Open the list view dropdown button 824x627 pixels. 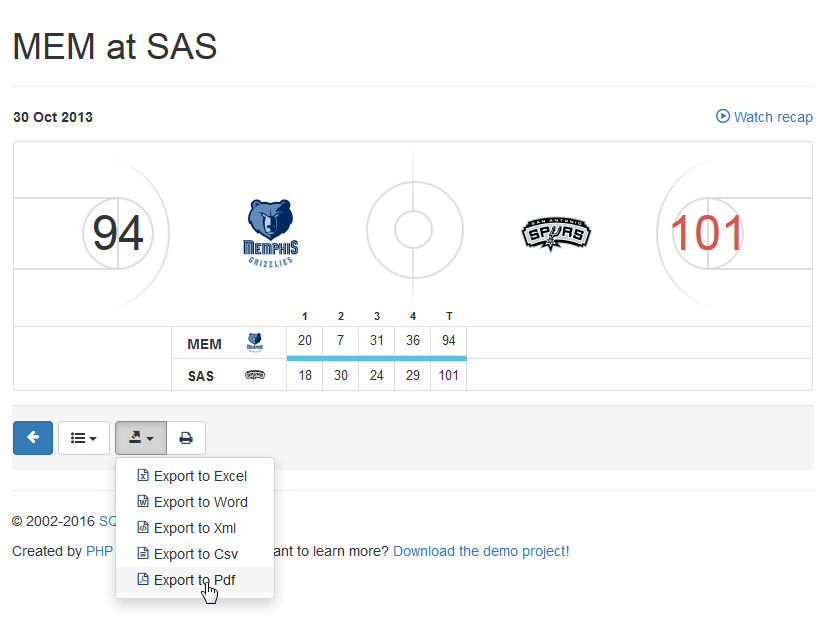point(84,438)
